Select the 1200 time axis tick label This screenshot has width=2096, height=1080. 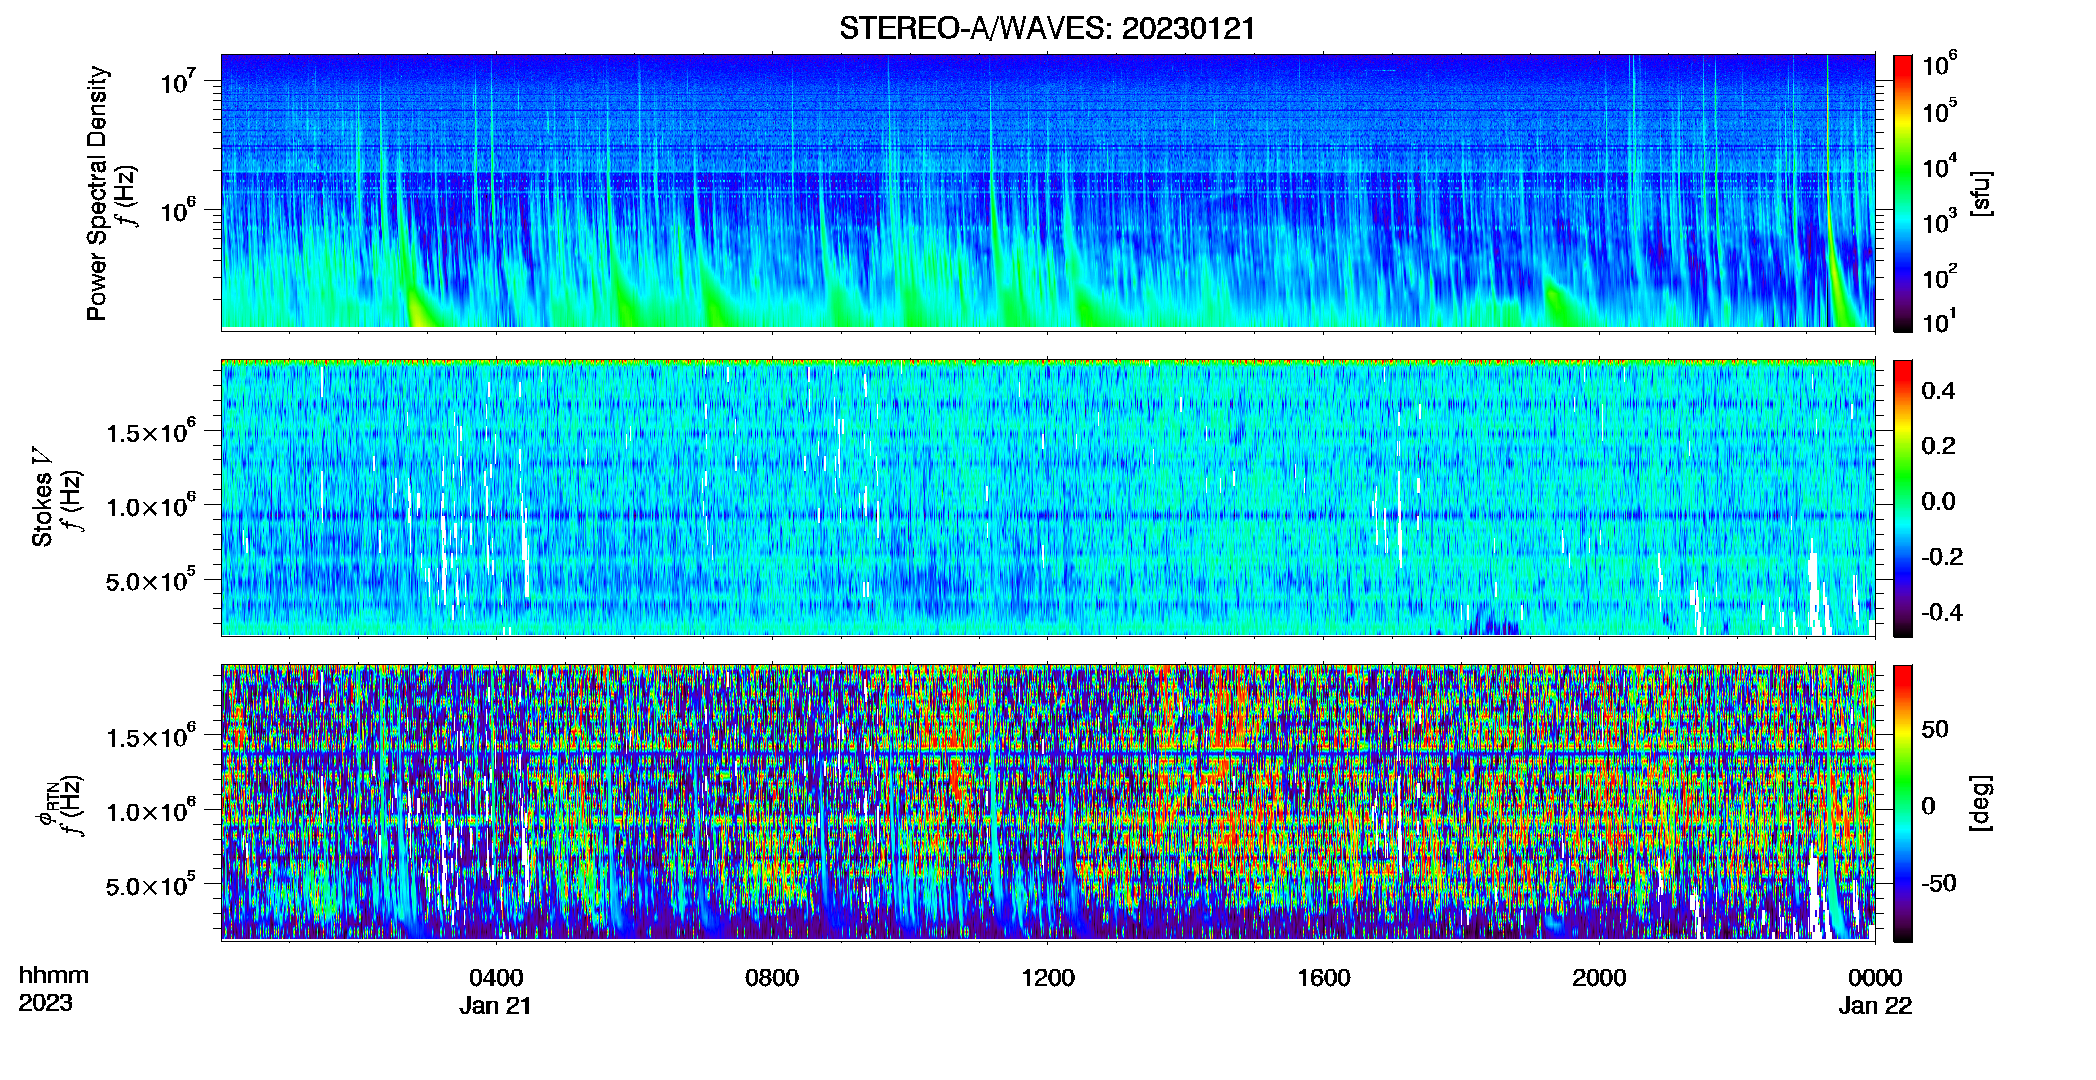click(1047, 977)
